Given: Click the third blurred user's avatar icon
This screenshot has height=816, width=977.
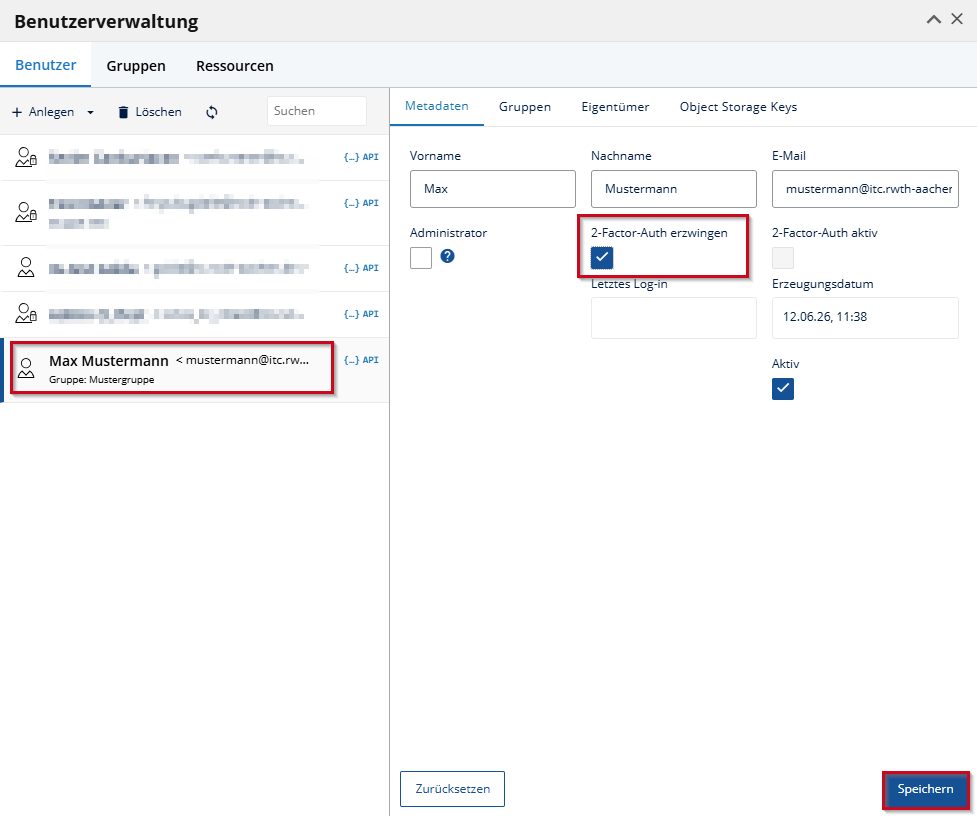Looking at the screenshot, I should 26,267.
